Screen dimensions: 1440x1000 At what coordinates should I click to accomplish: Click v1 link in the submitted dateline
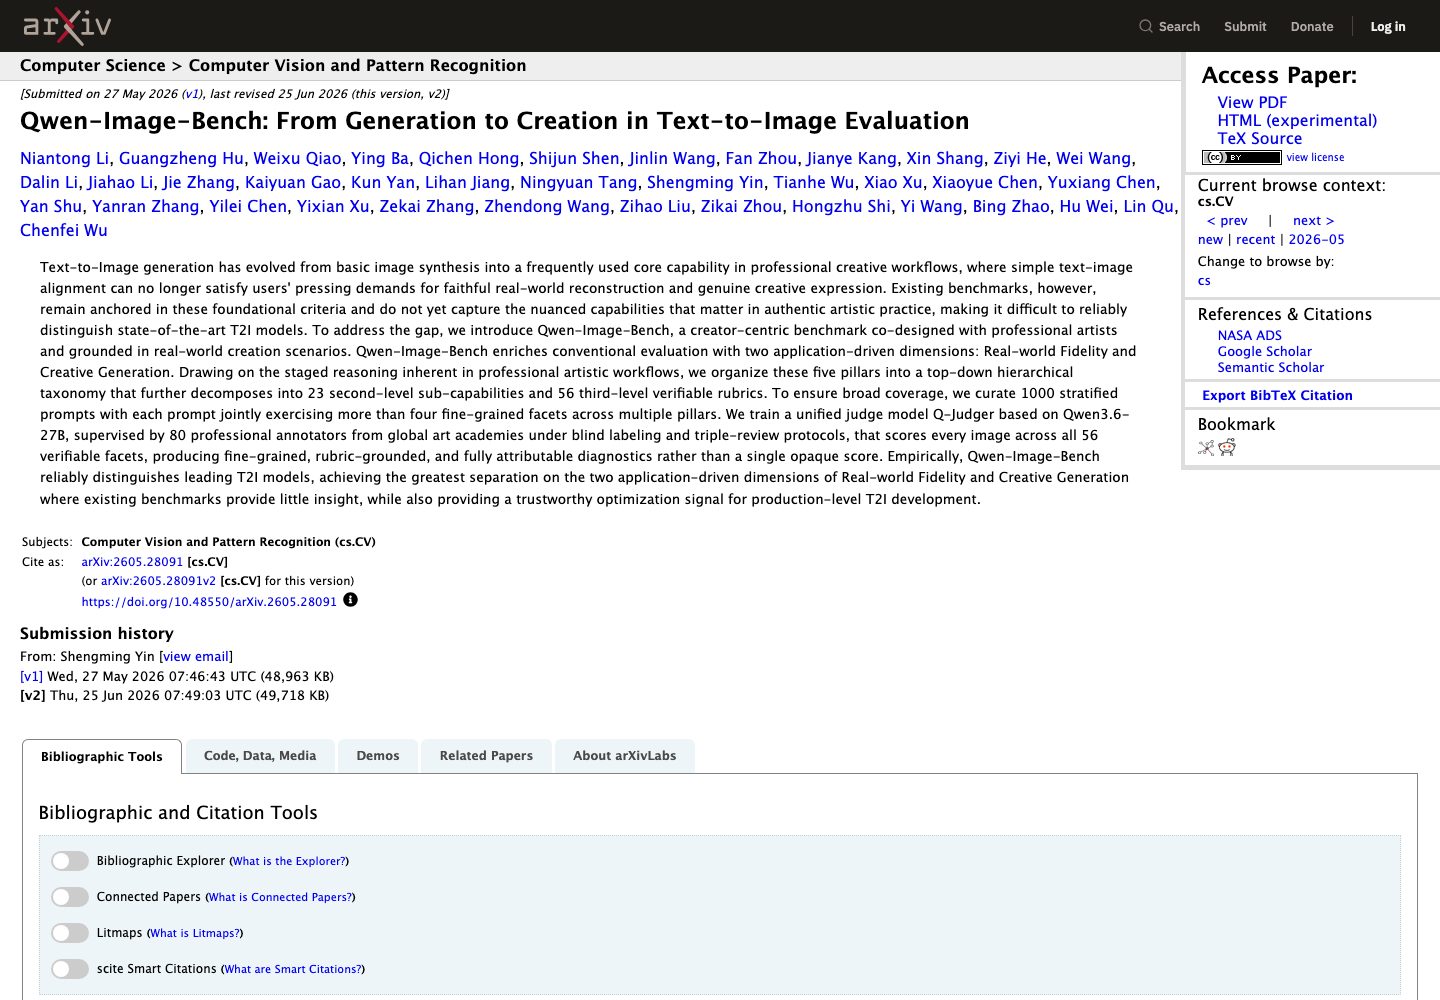pyautogui.click(x=192, y=94)
